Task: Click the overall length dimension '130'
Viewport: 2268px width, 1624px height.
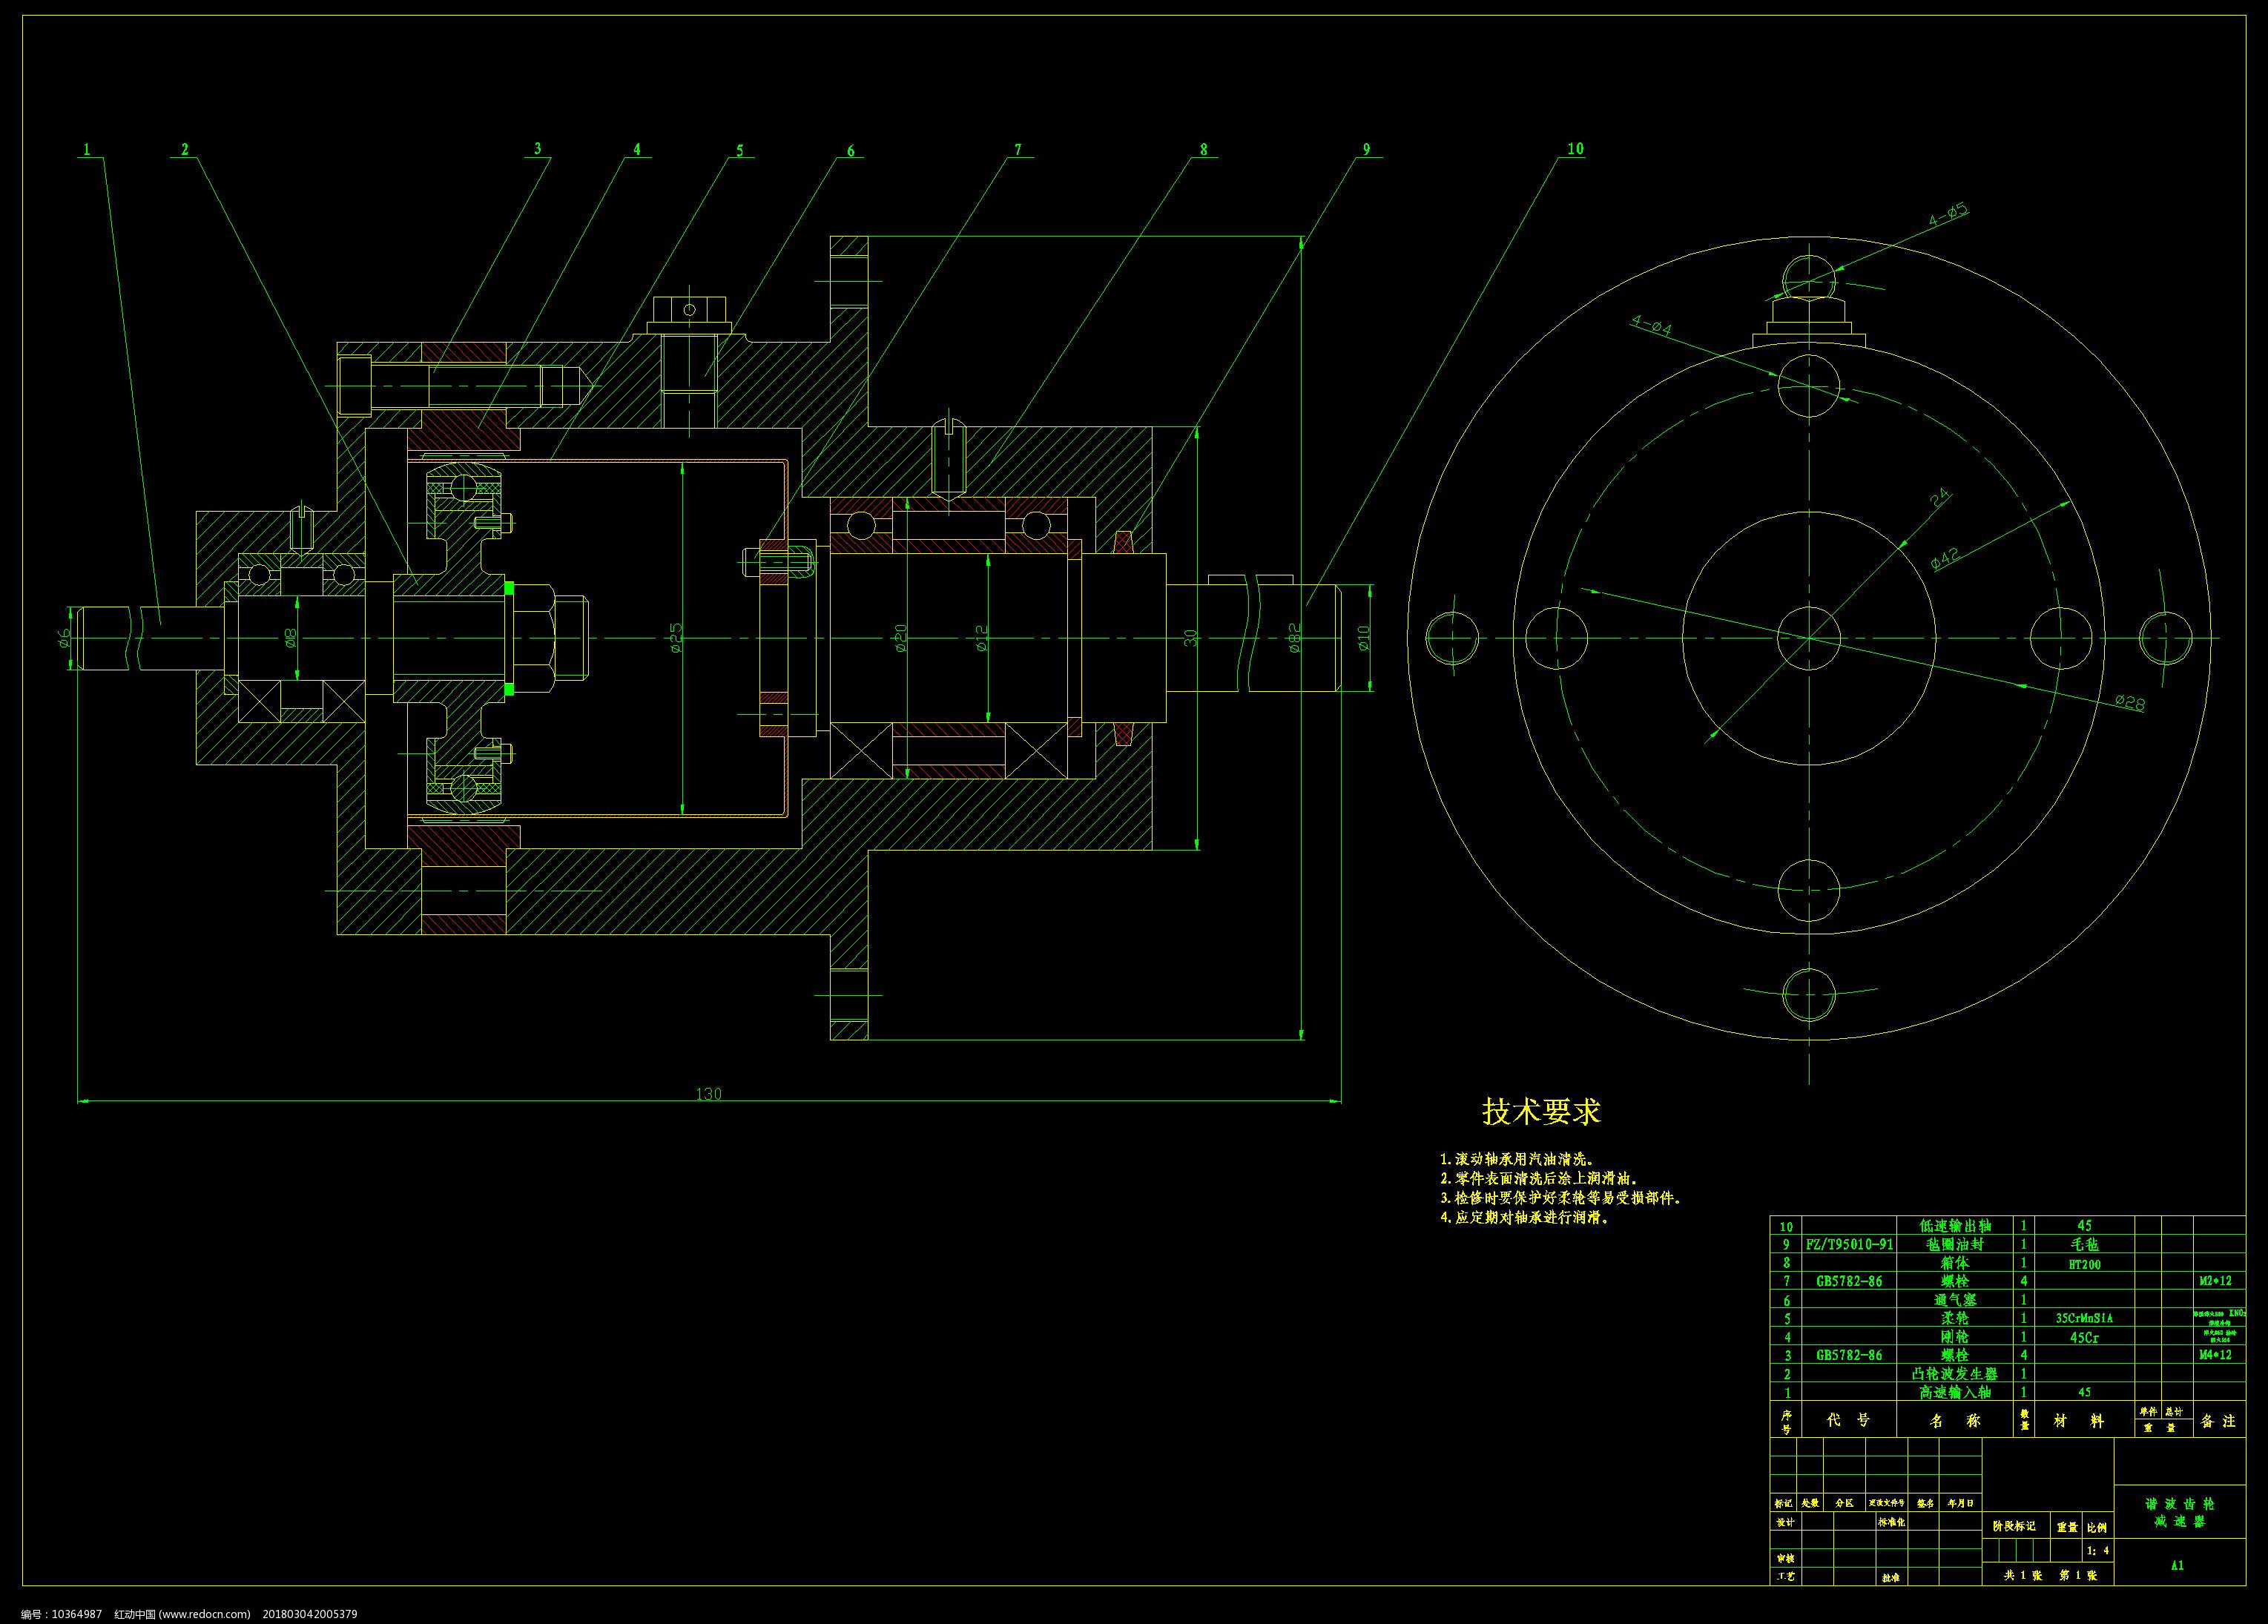Action: pos(708,1094)
